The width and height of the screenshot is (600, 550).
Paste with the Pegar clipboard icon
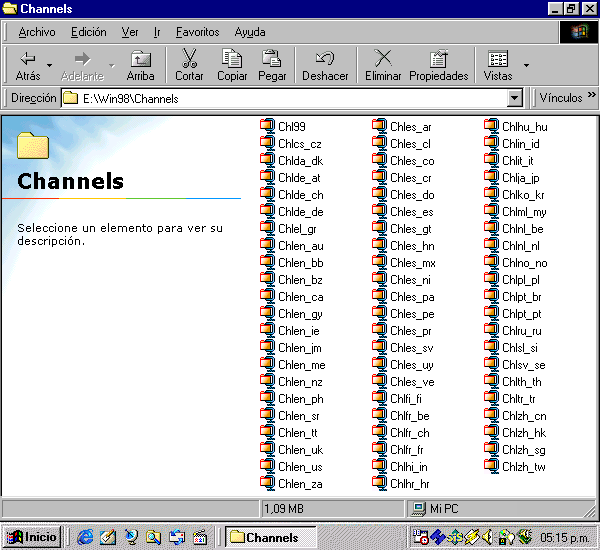(272, 65)
